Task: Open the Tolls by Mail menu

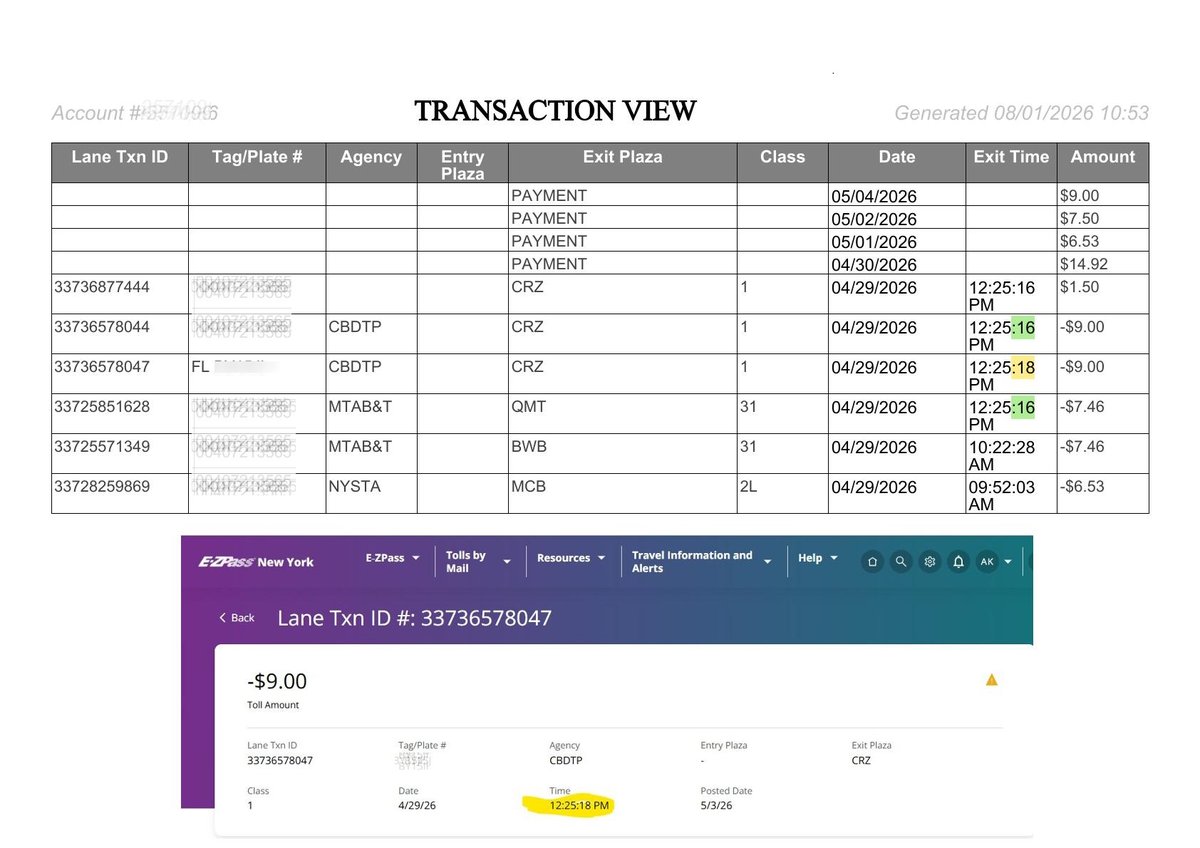Action: click(478, 561)
